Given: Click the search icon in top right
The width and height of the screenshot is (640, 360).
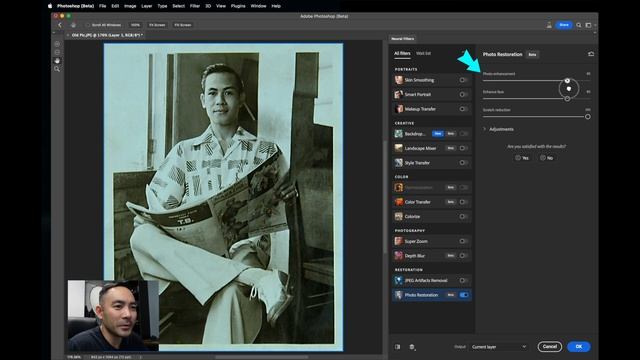Looking at the screenshot, I should point(578,25).
